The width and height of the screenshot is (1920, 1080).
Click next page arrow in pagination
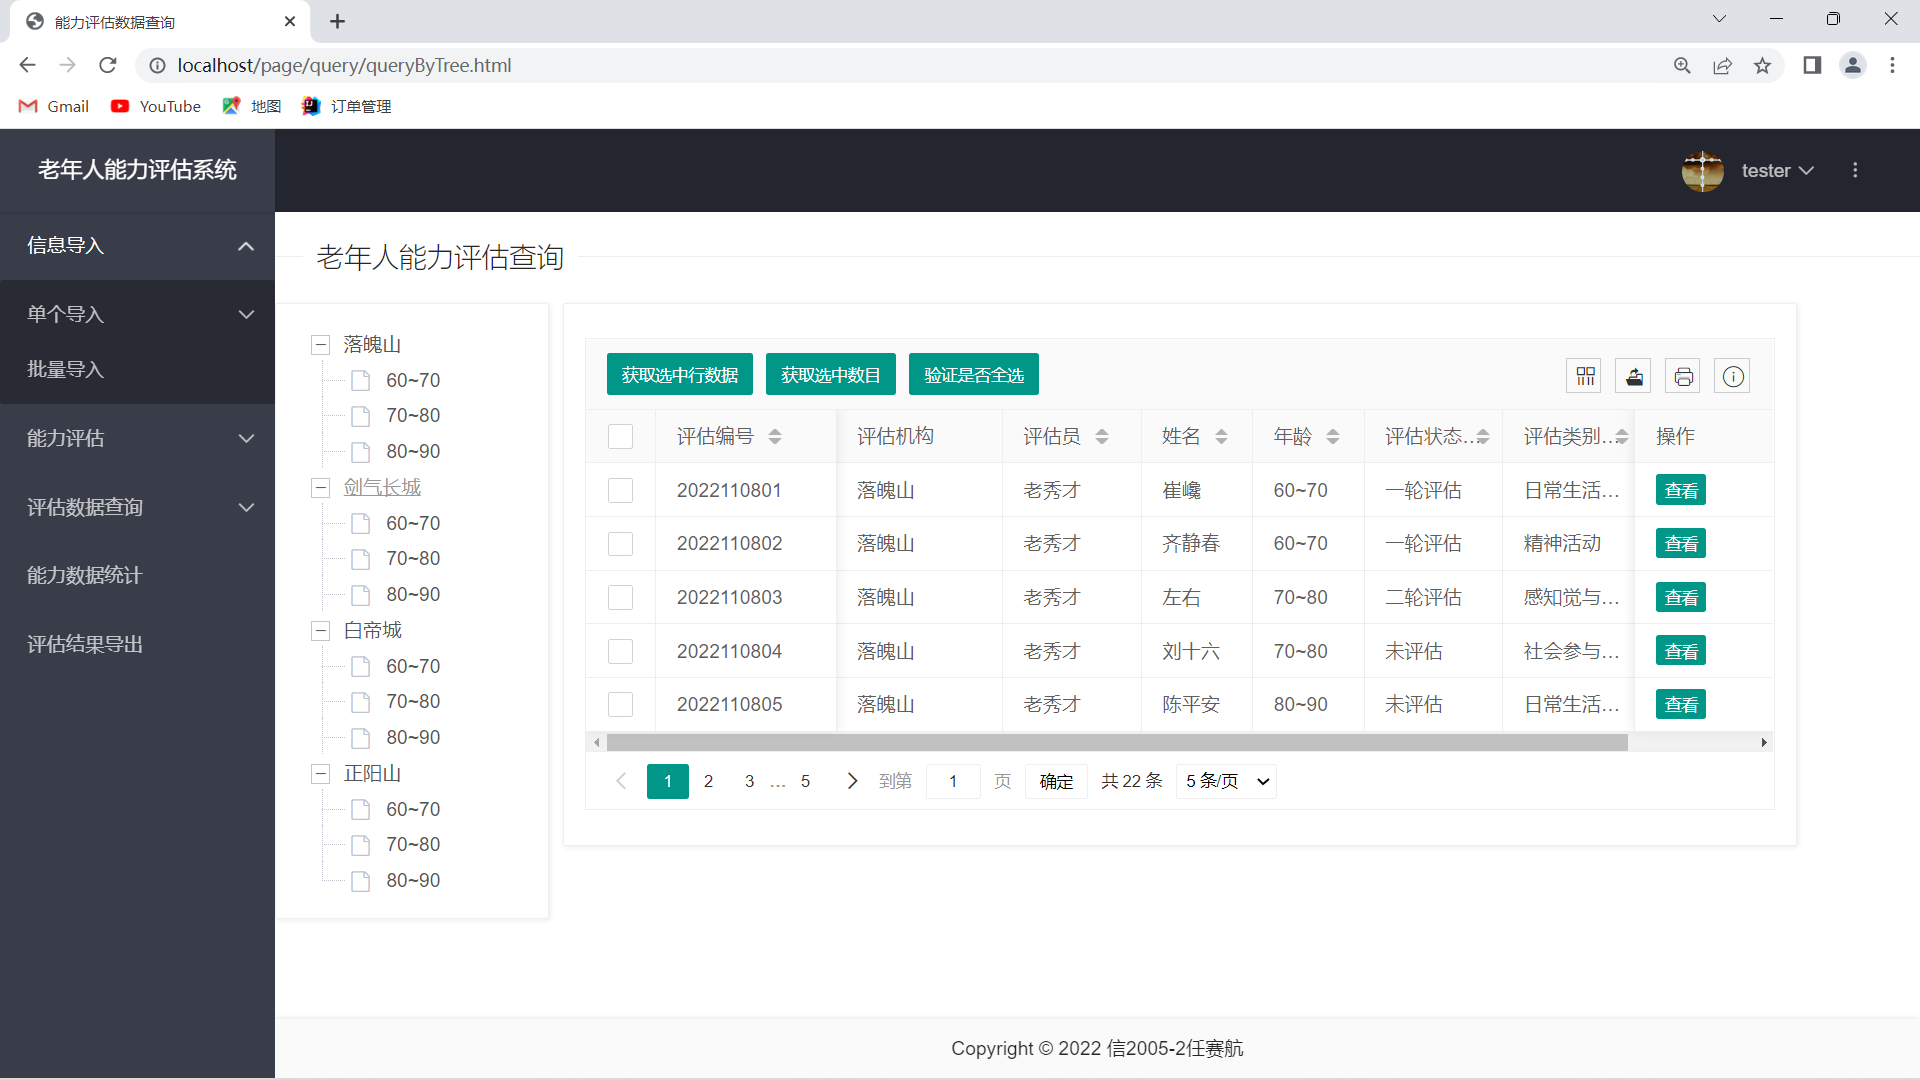tap(852, 781)
